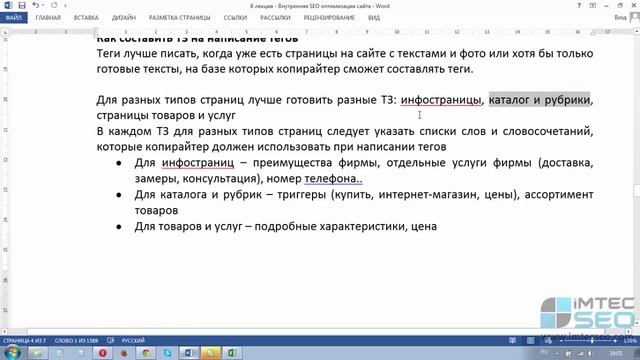Click the underlined word "инфостраниц" in first bullet
The height and width of the screenshot is (360, 640).
tap(198, 162)
